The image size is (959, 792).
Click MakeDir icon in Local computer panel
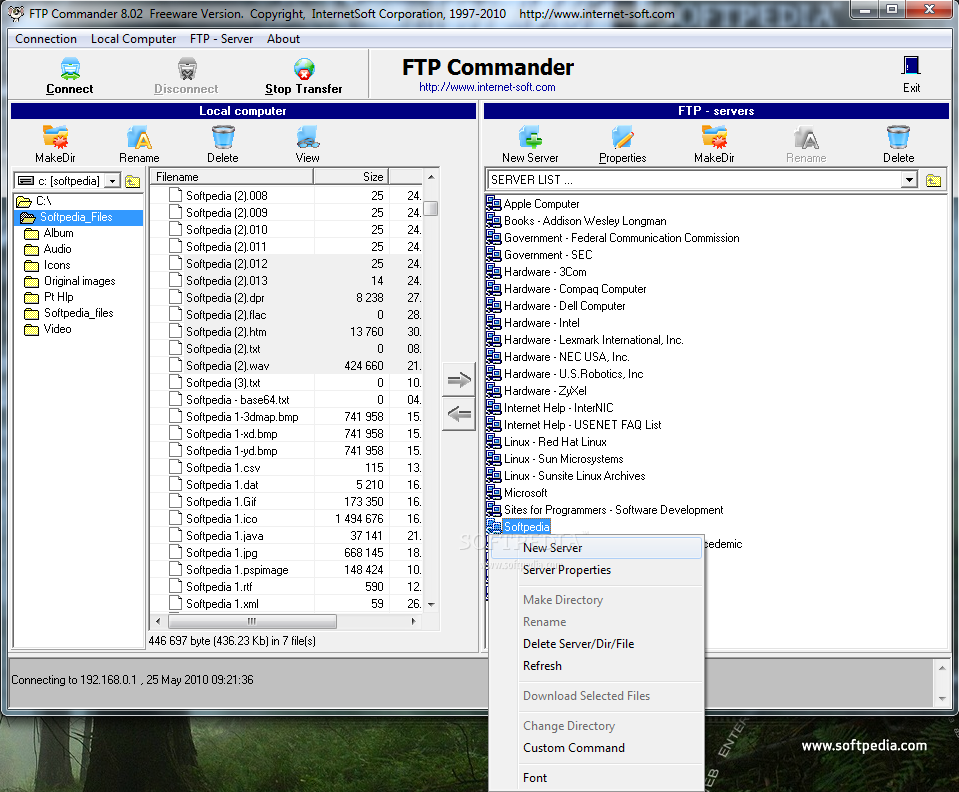pyautogui.click(x=56, y=137)
